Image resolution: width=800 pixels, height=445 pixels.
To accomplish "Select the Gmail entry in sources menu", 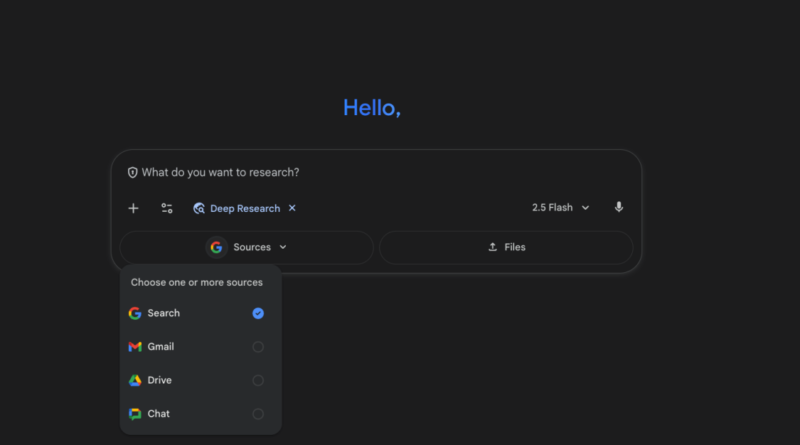I will click(161, 347).
